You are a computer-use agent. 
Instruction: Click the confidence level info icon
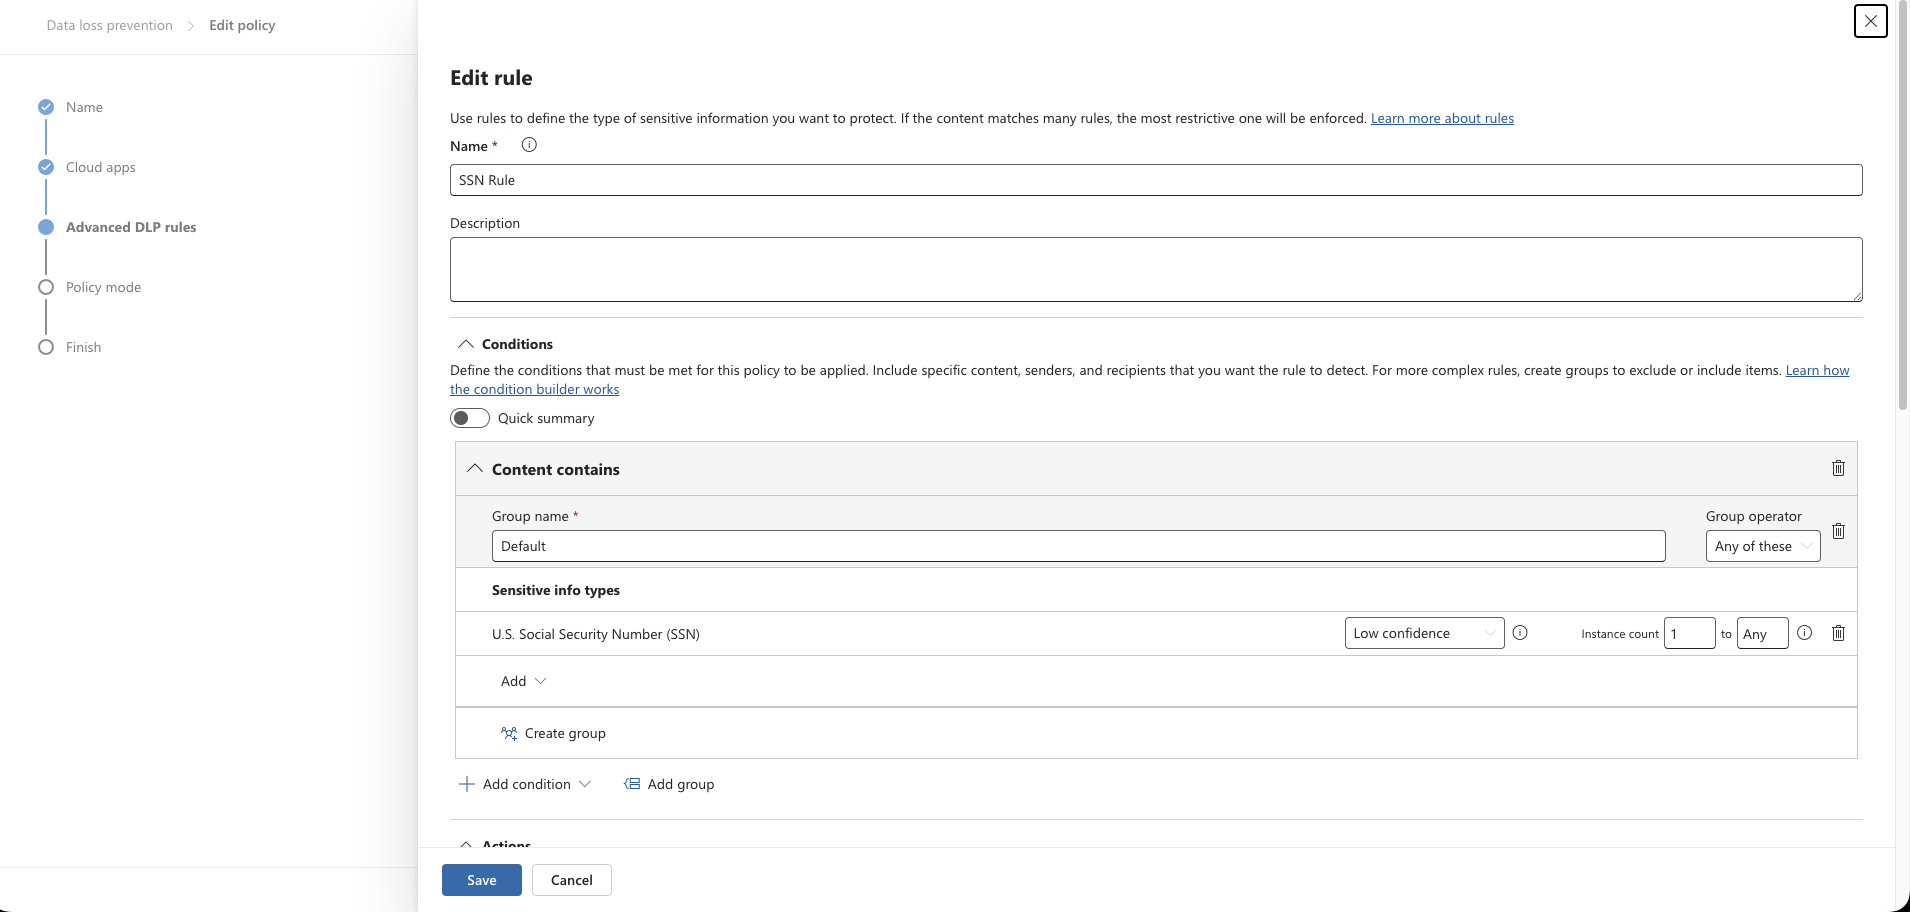point(1520,633)
